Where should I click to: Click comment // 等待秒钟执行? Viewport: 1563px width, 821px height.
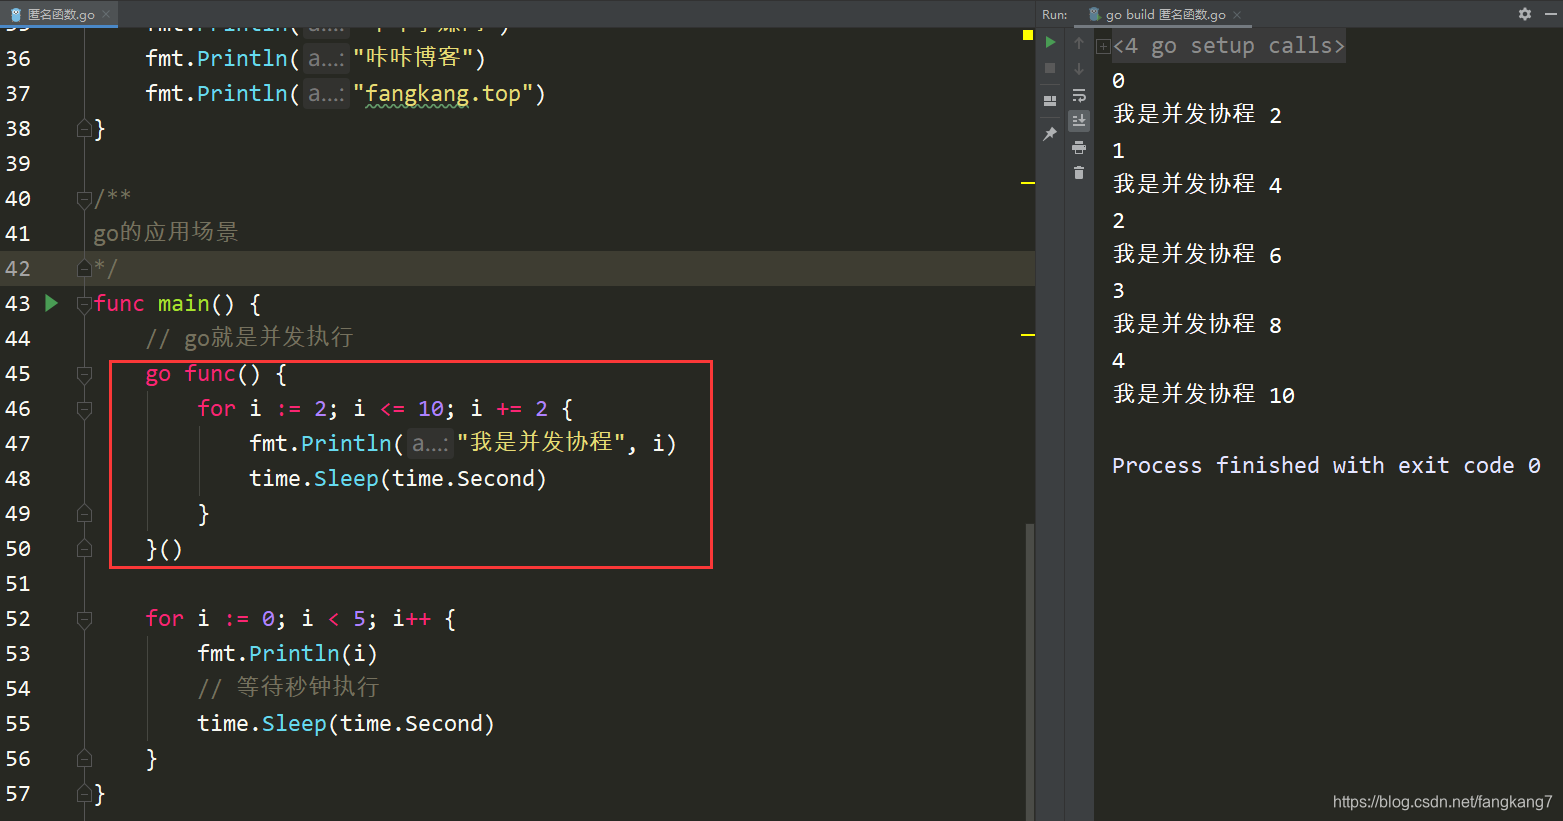click(x=288, y=688)
